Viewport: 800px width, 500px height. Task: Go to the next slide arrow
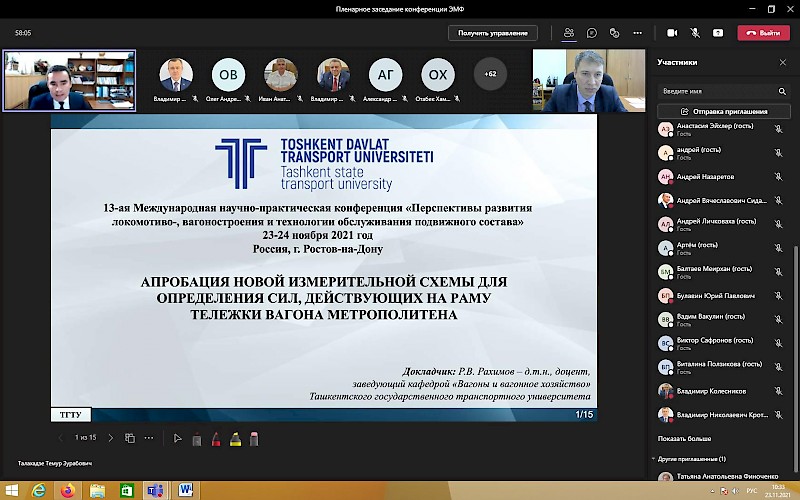tap(110, 438)
